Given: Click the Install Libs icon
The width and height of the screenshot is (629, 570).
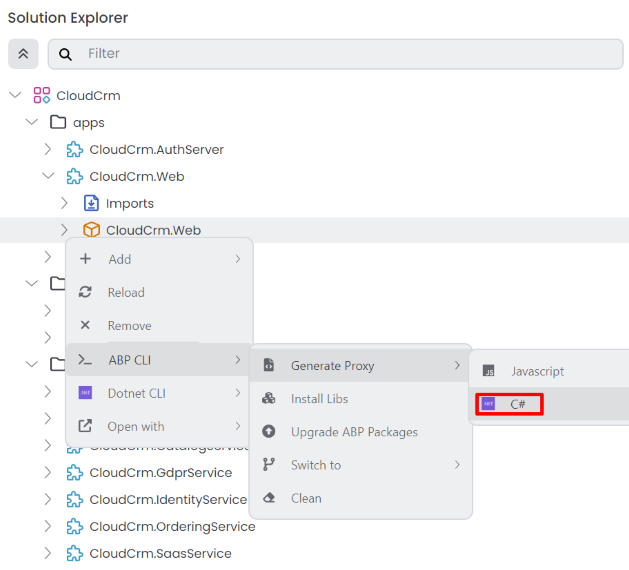Looking at the screenshot, I should (x=268, y=399).
